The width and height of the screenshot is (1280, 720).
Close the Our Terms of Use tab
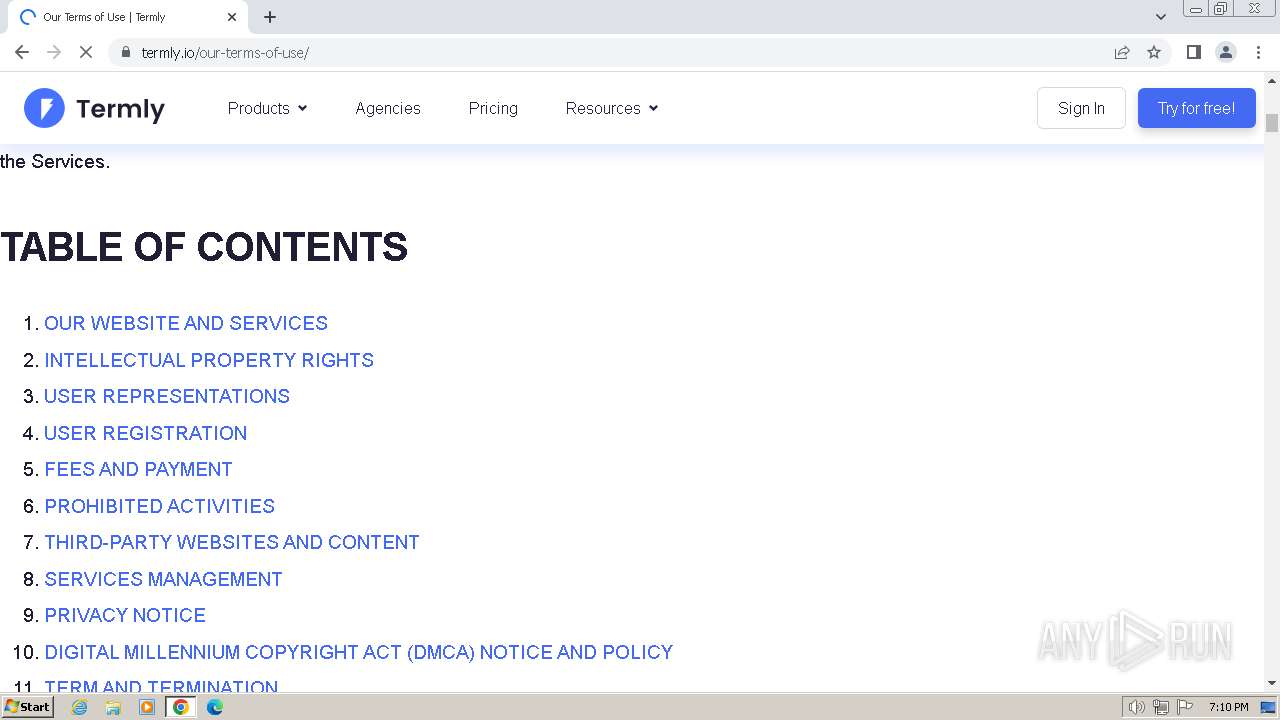(x=232, y=17)
